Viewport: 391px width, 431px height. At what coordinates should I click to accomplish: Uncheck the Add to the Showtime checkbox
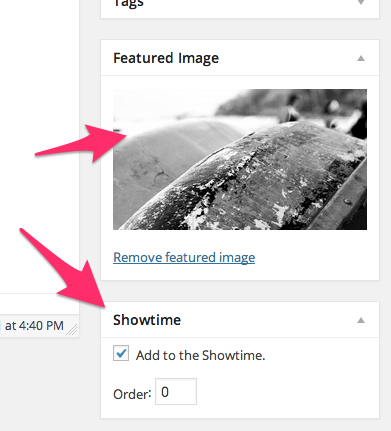(x=121, y=353)
